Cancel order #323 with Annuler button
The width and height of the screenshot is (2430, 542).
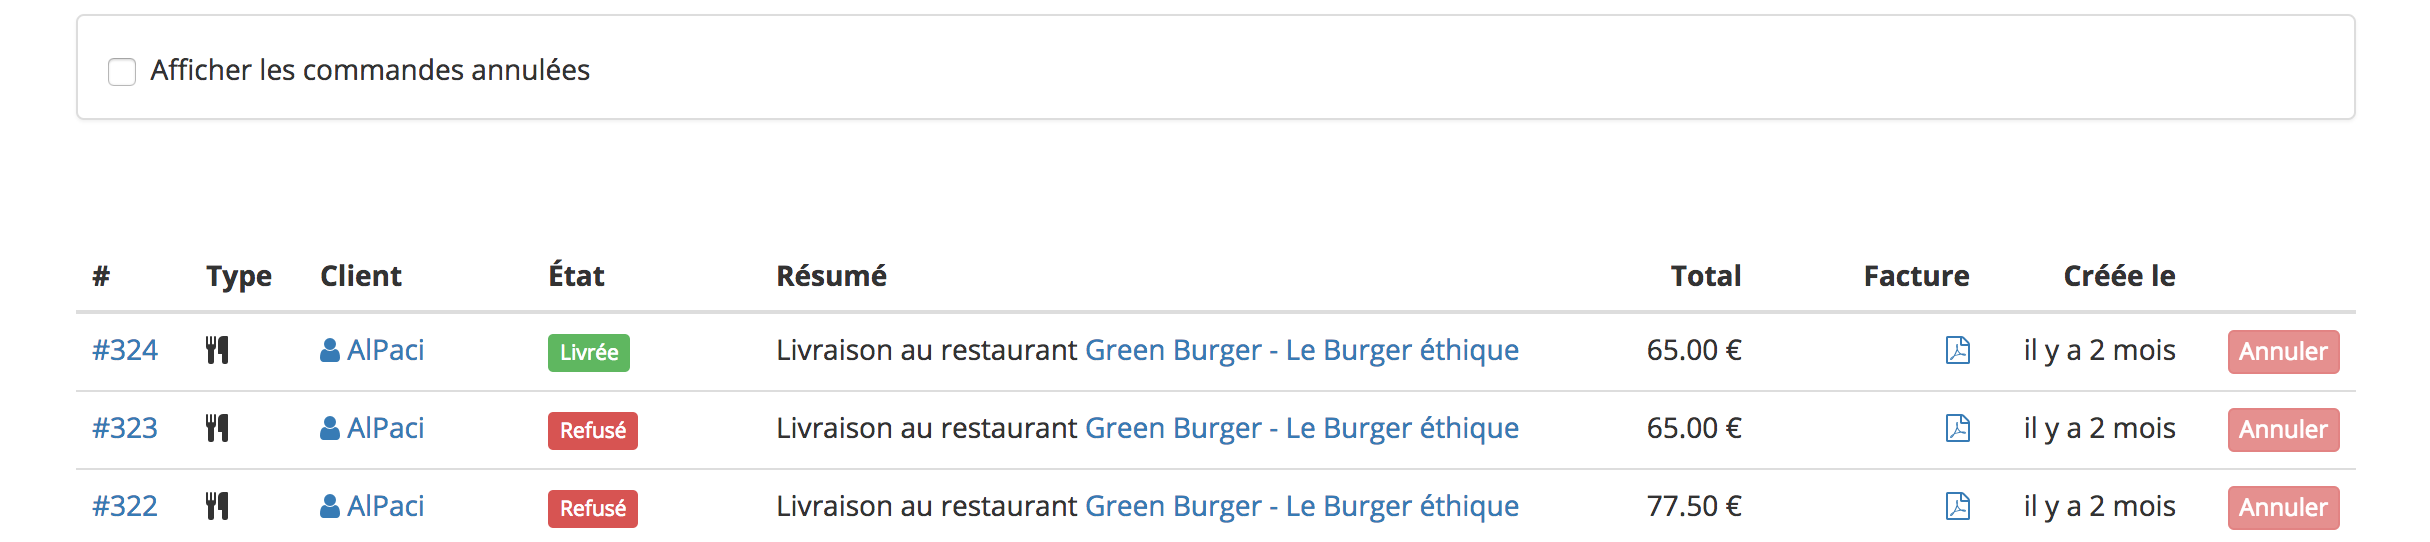click(2283, 430)
